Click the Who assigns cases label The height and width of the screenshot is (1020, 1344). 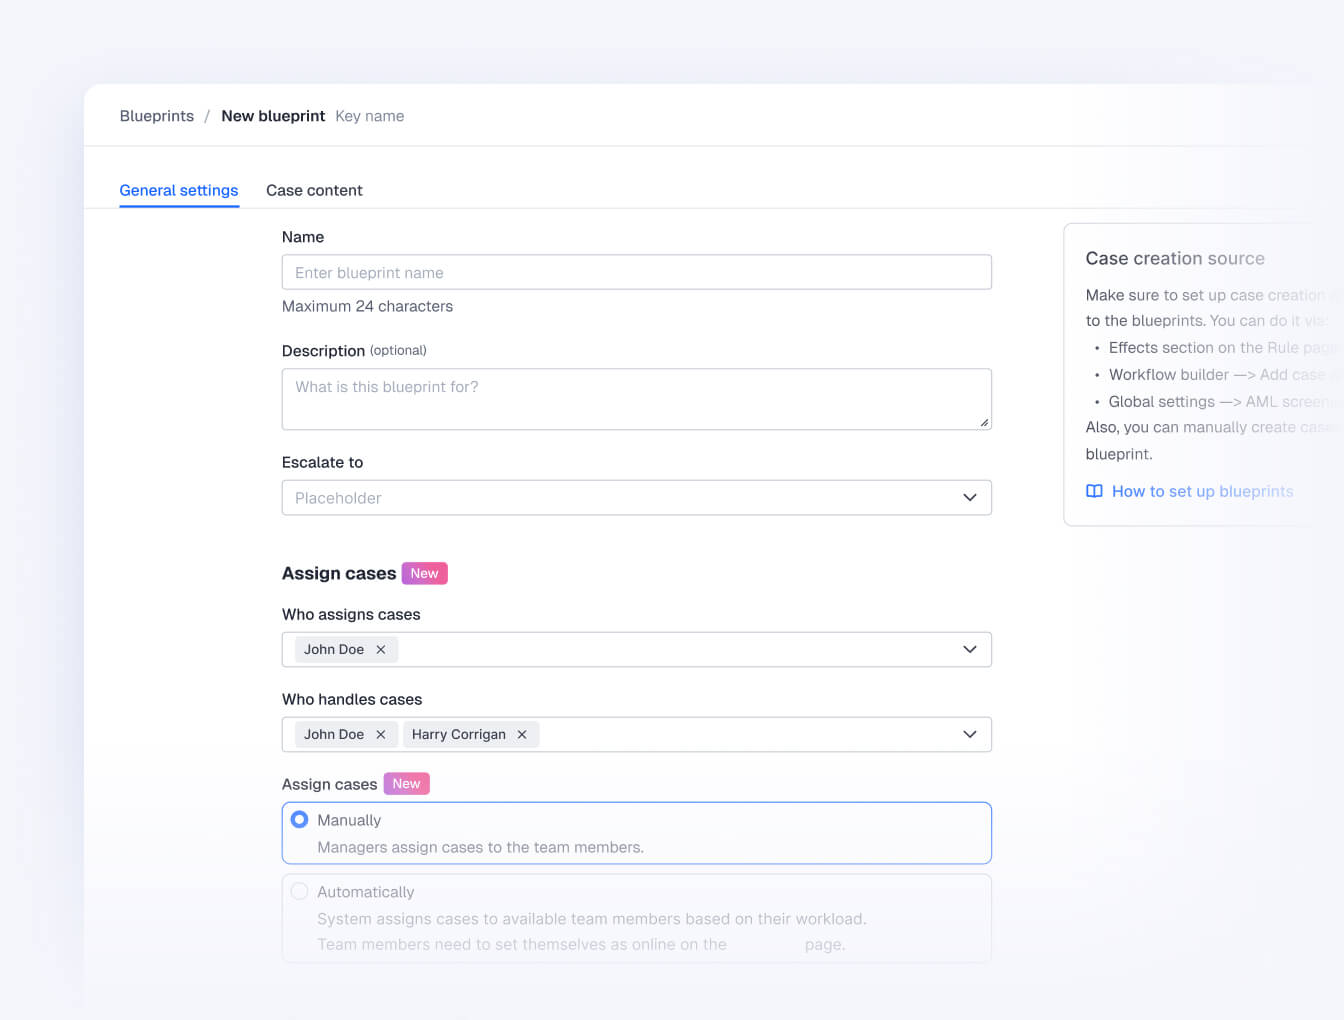351,614
